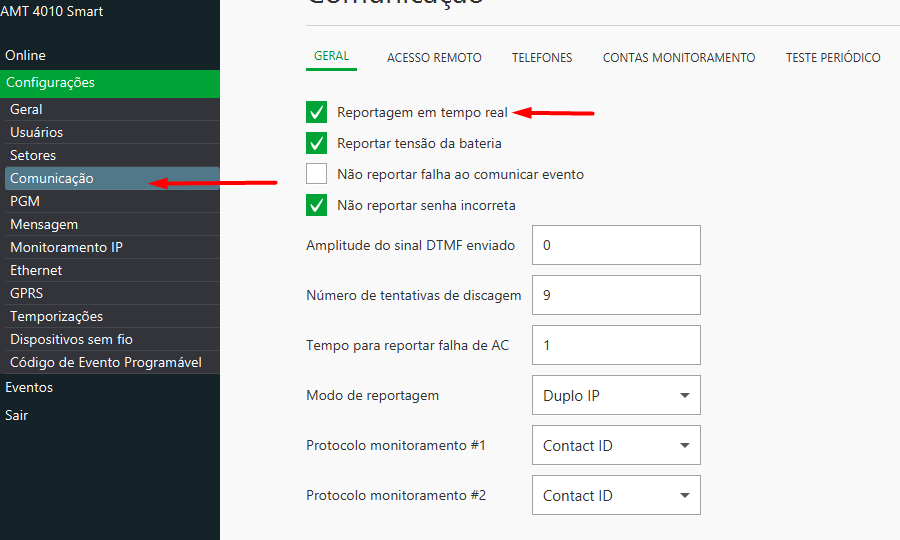Click 'Sair' to log out

(x=17, y=415)
